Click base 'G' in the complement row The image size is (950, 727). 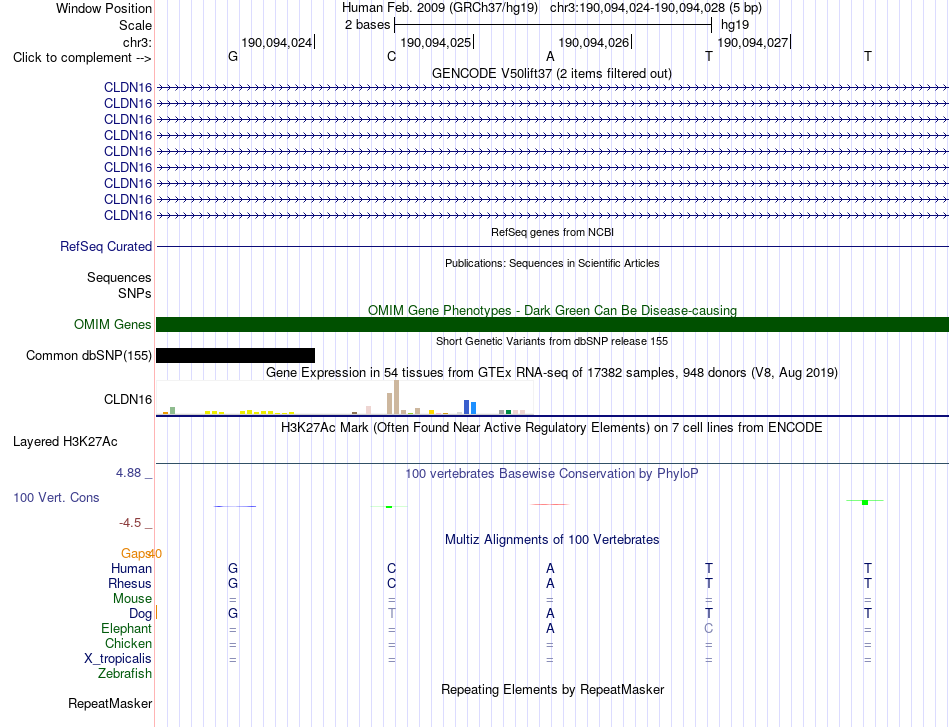point(233,56)
